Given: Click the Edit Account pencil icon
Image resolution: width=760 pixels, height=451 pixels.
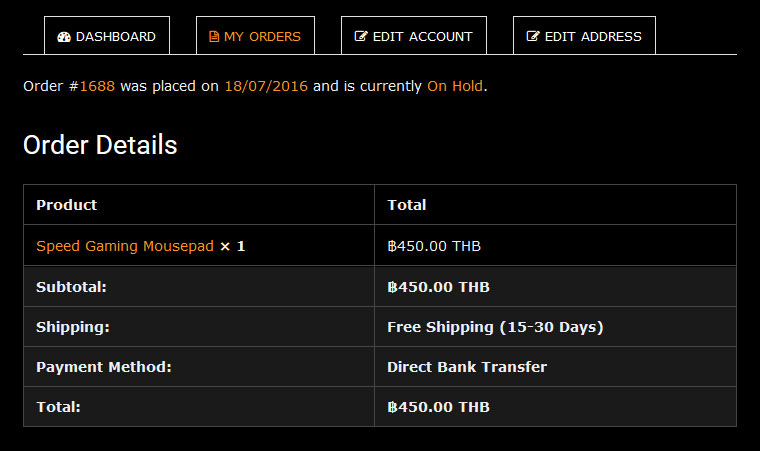Looking at the screenshot, I should pos(361,37).
